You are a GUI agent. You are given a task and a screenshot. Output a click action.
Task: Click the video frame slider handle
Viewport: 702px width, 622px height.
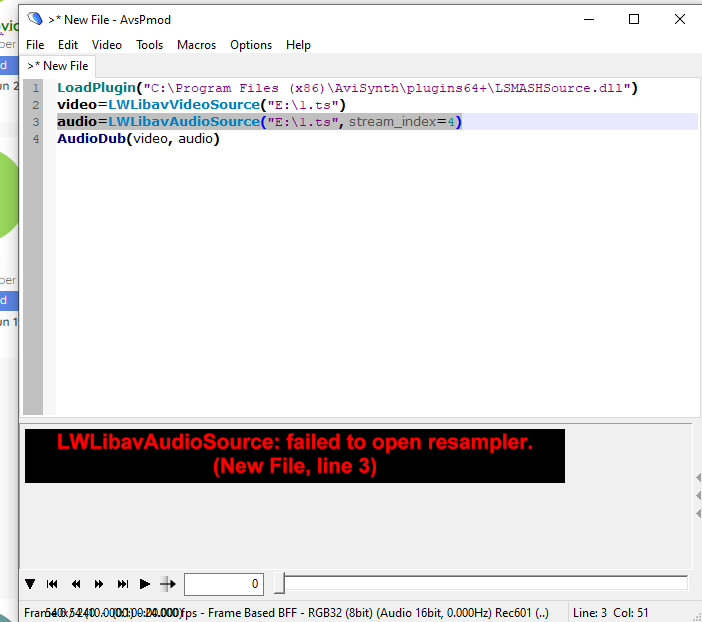click(279, 583)
